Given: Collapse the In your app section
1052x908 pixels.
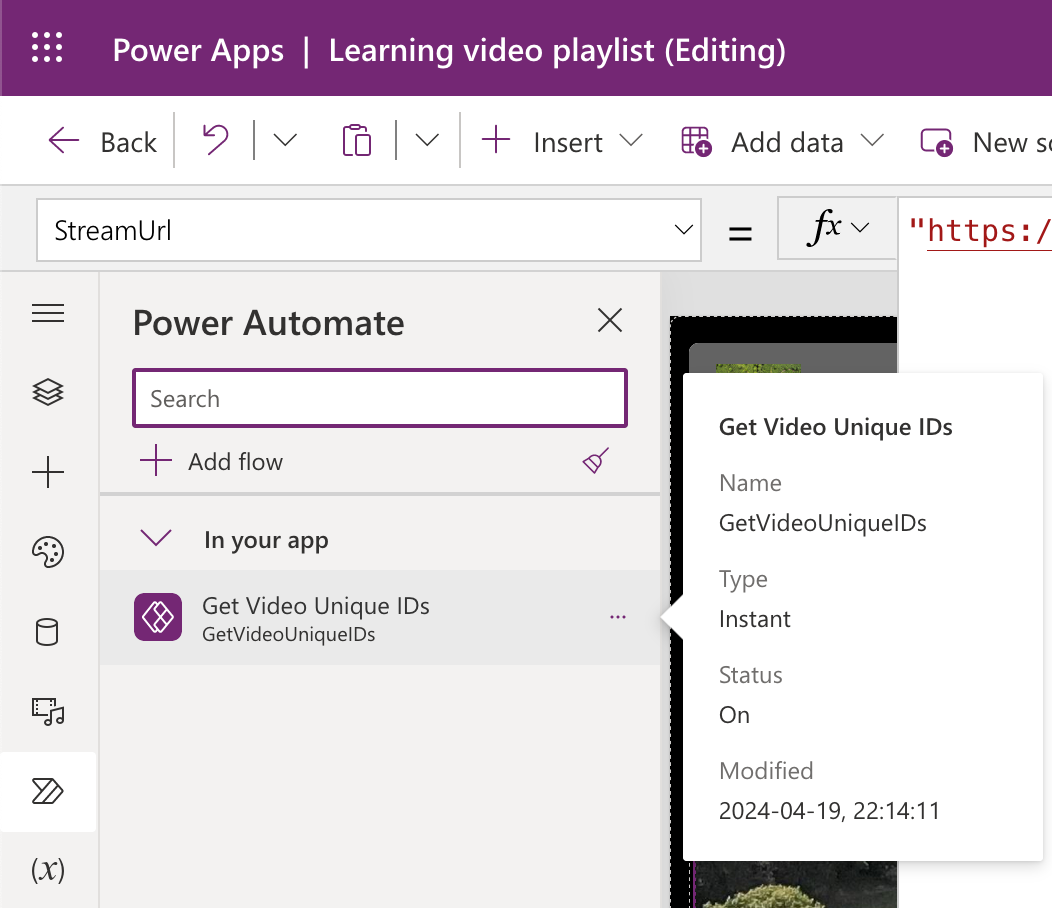Looking at the screenshot, I should point(156,538).
